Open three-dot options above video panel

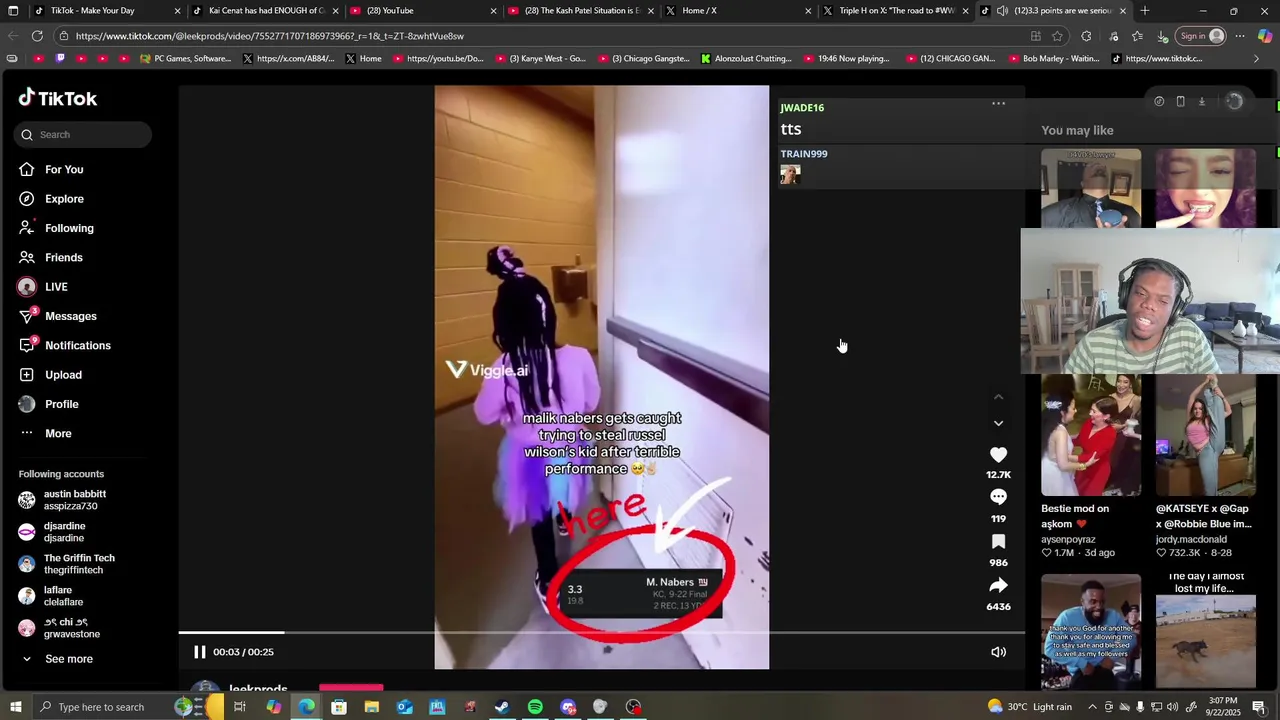point(998,103)
